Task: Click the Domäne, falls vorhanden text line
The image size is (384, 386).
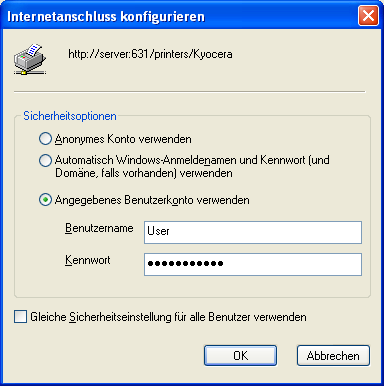Action: click(x=144, y=173)
